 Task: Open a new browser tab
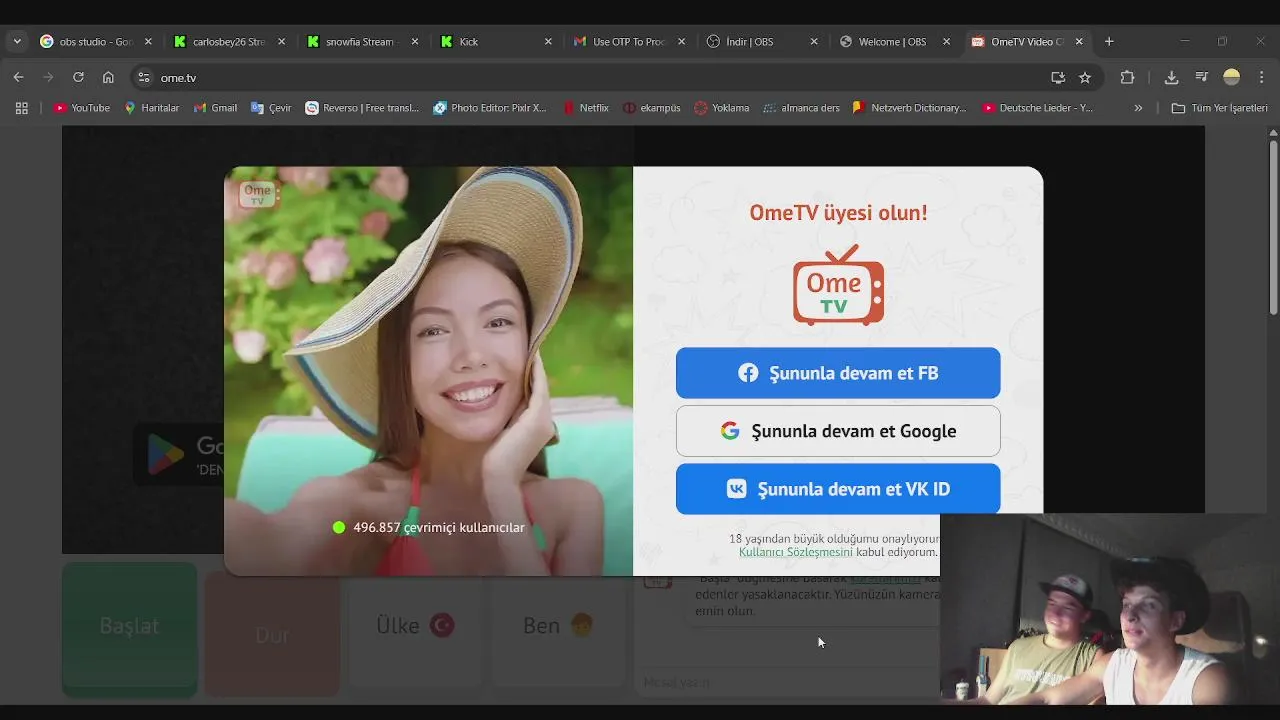[1109, 42]
